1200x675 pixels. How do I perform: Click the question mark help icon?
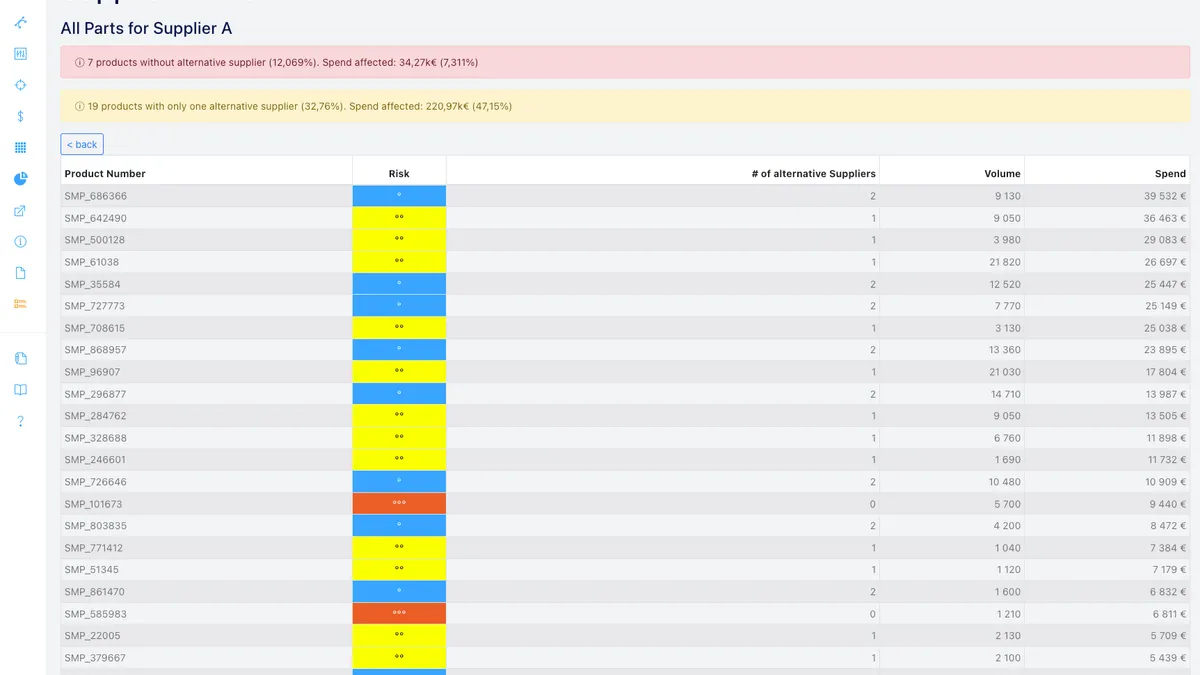point(20,421)
